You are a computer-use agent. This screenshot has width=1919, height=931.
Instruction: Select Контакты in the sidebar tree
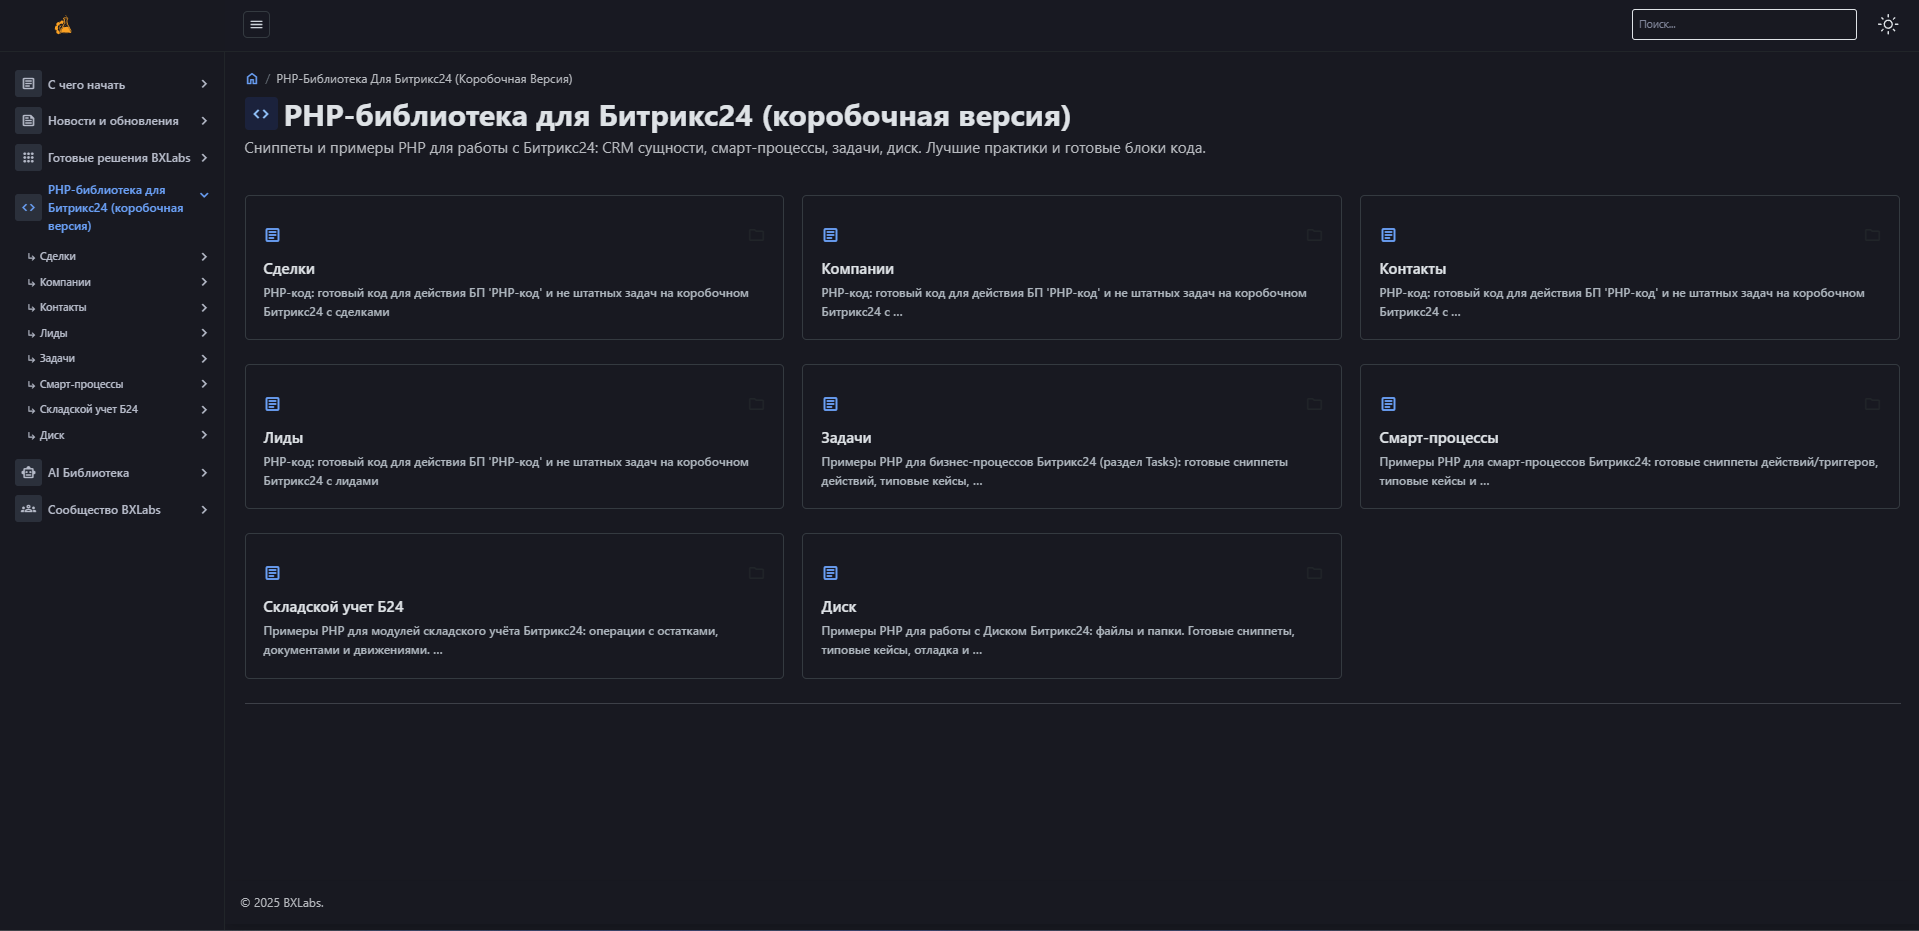coord(63,308)
